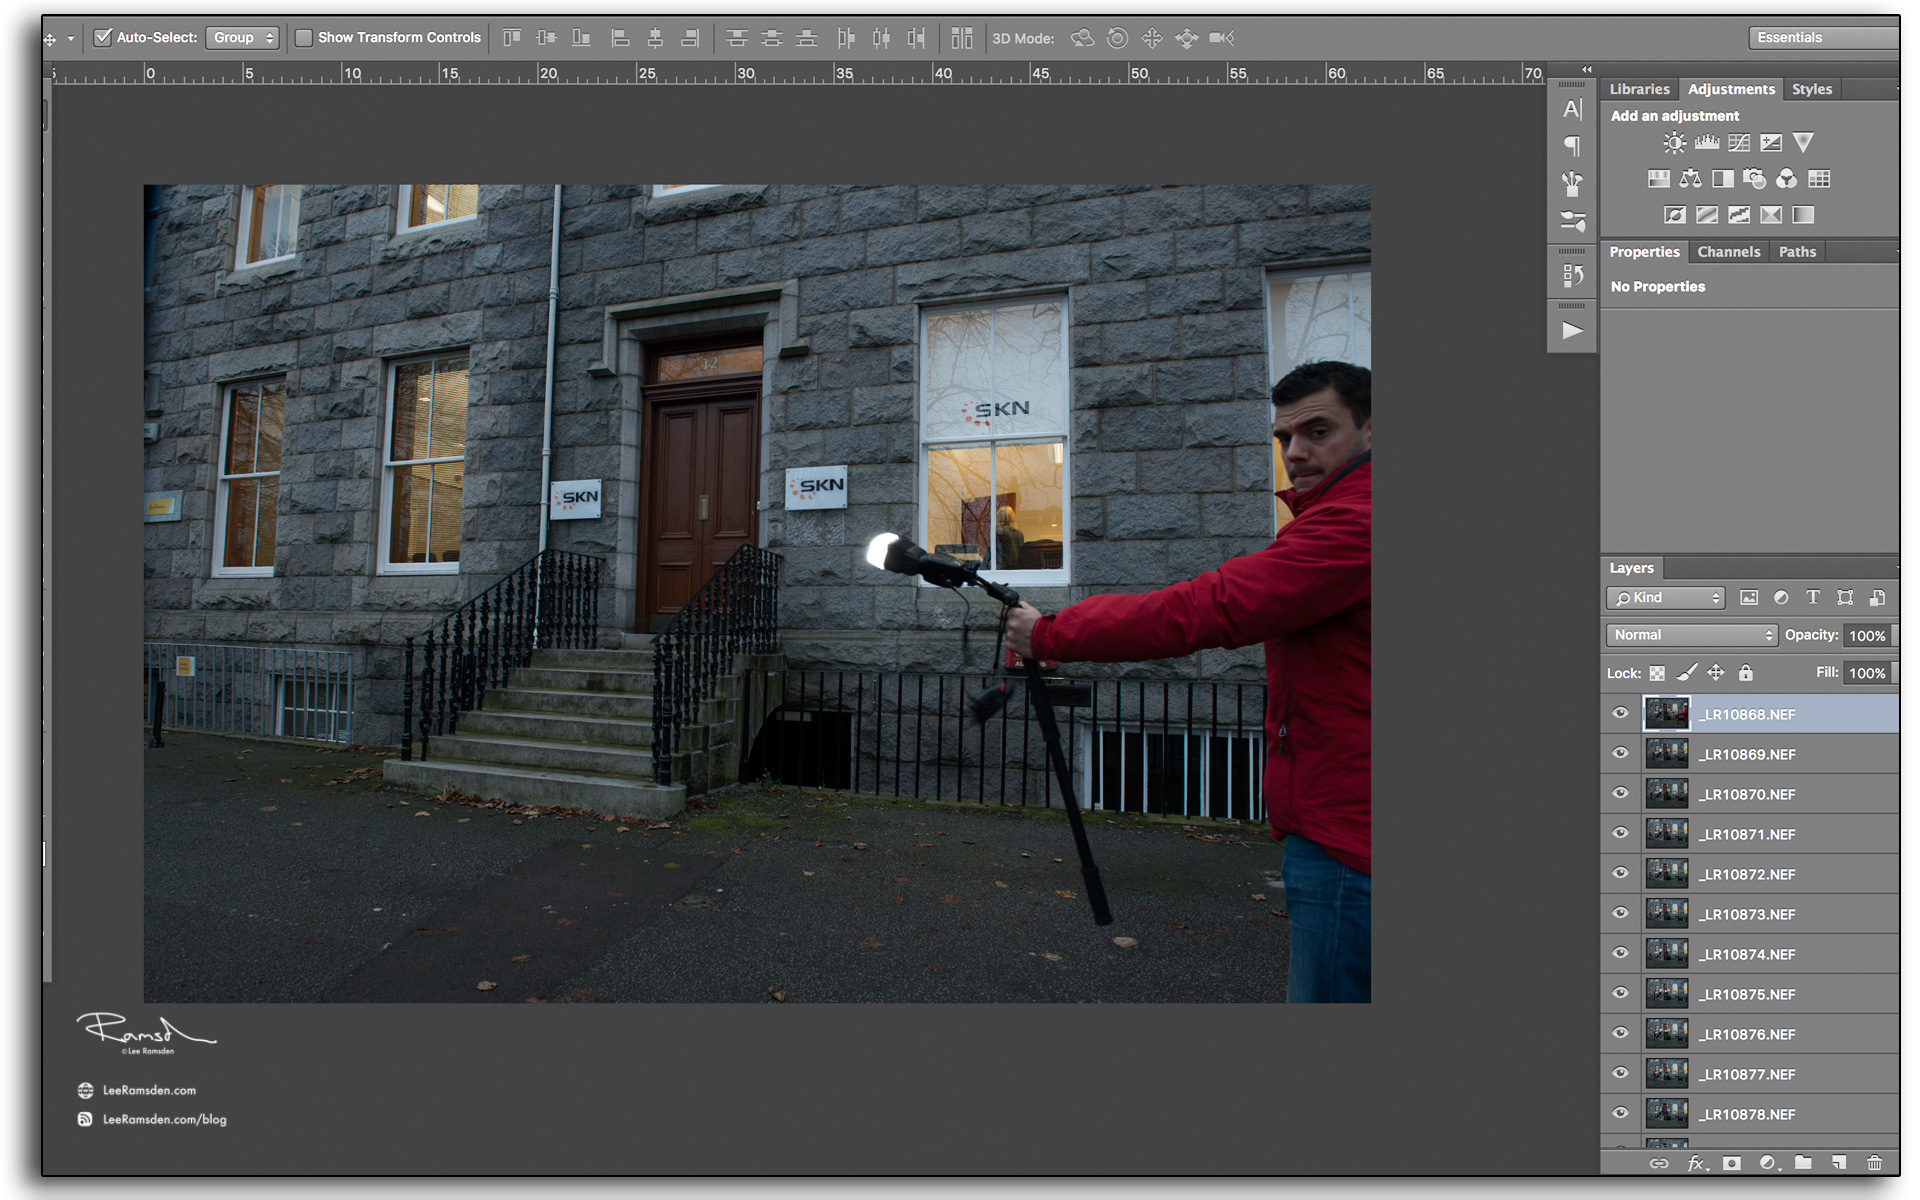Add a Gradient Map adjustment
The width and height of the screenshot is (1920, 1200).
point(1803,215)
